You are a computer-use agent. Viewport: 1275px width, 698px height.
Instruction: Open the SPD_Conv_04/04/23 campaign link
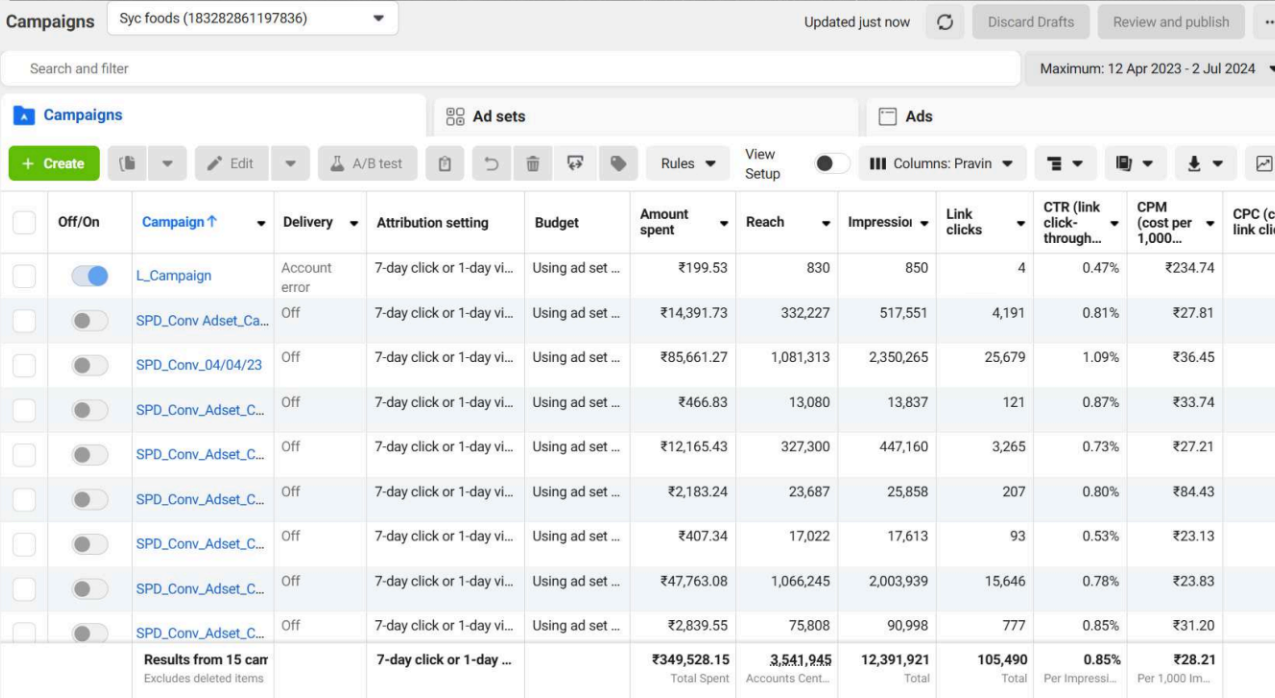199,365
